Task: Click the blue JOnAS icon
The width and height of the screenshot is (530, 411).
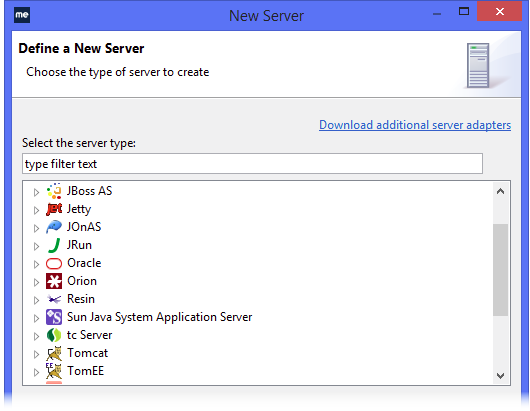Action: click(x=54, y=227)
